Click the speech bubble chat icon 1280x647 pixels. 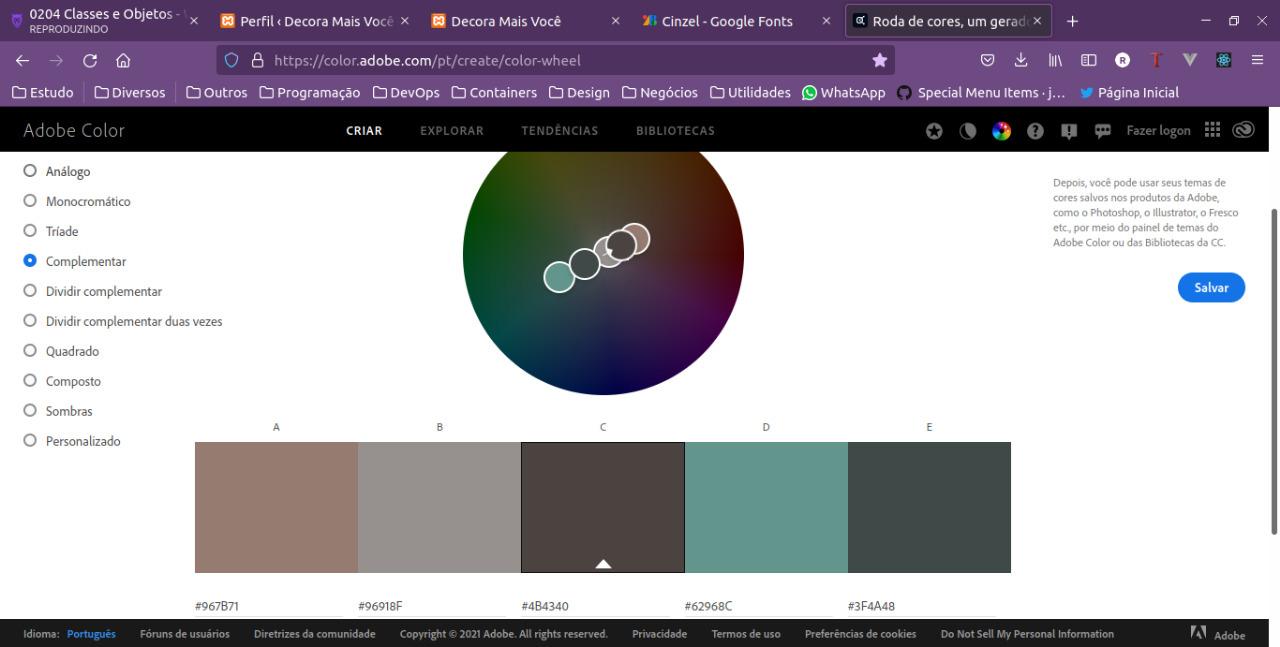1103,131
